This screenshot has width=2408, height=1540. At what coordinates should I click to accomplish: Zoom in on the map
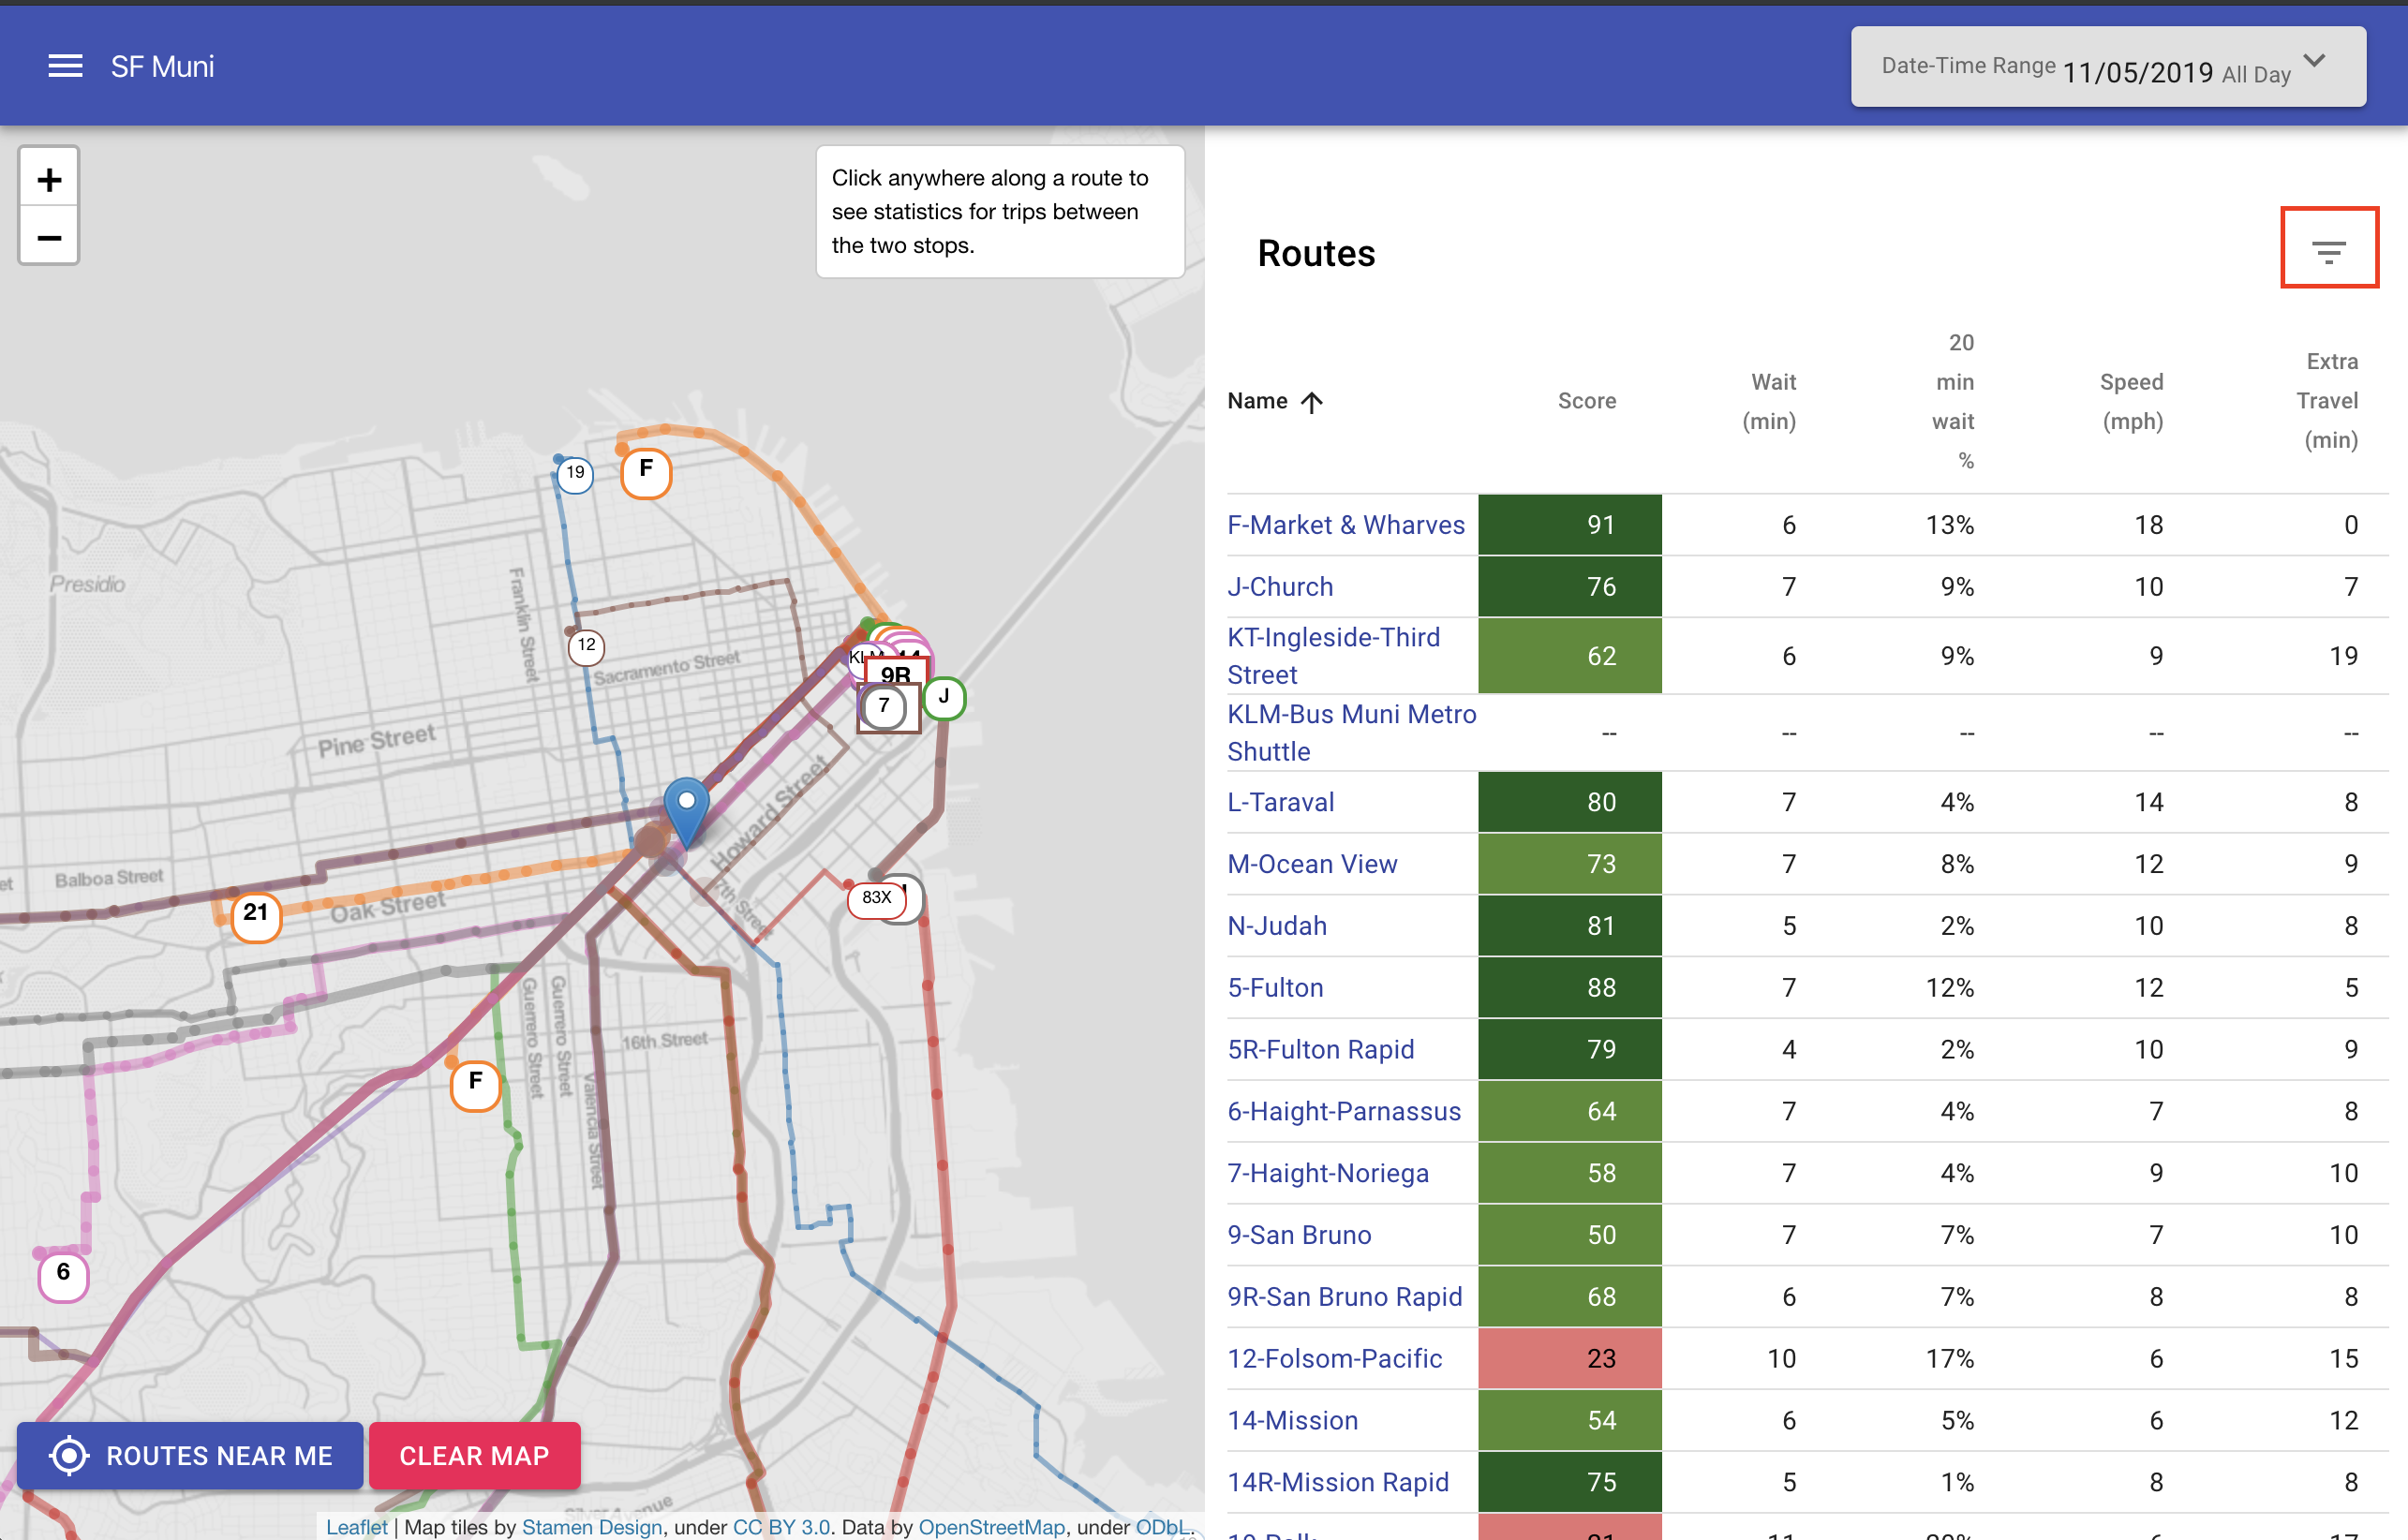49,180
